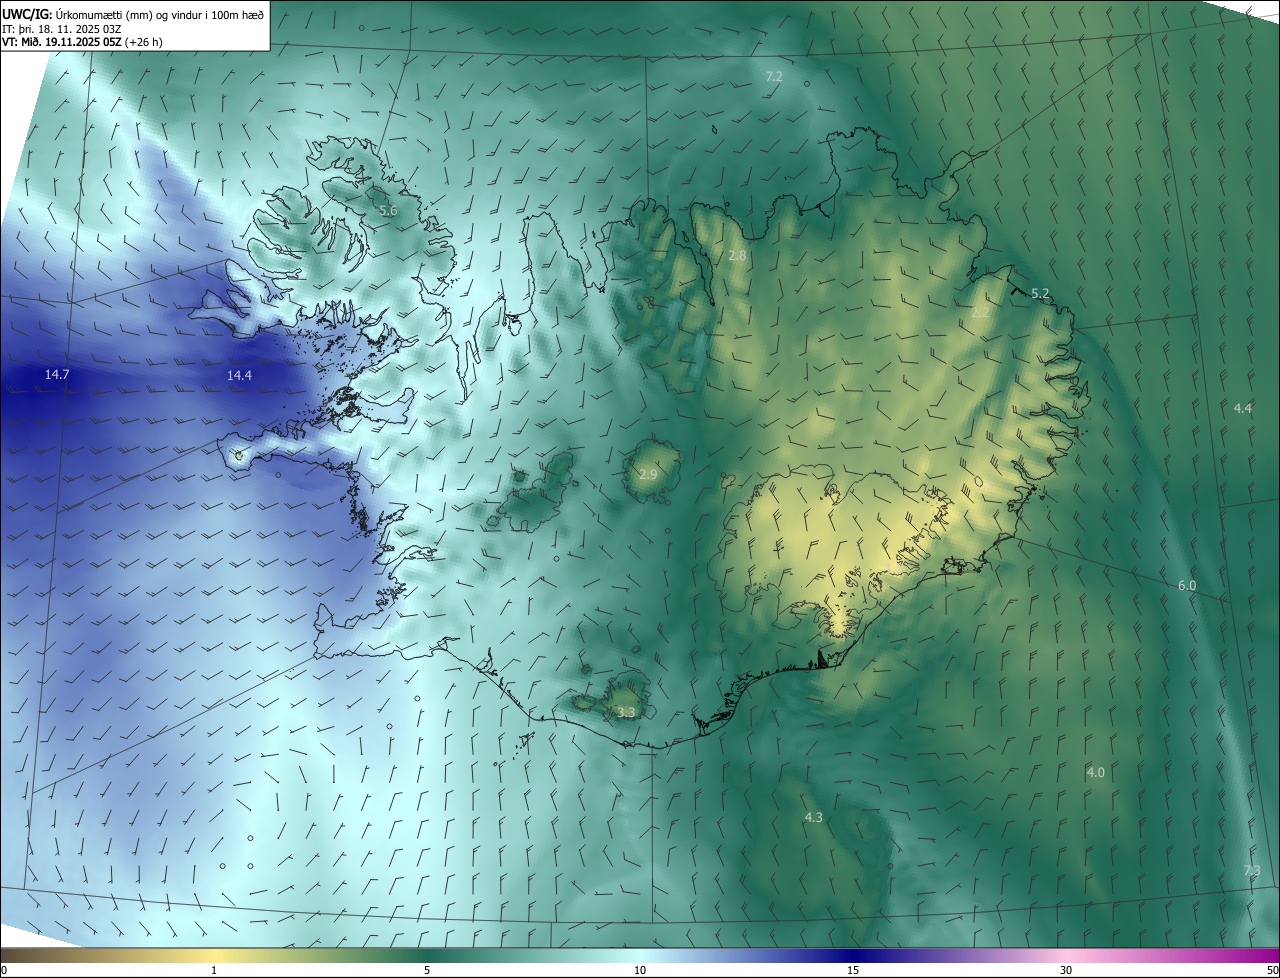The height and width of the screenshot is (978, 1280).
Task: Click the 15 tick label on the color scale
Action: pos(853,970)
